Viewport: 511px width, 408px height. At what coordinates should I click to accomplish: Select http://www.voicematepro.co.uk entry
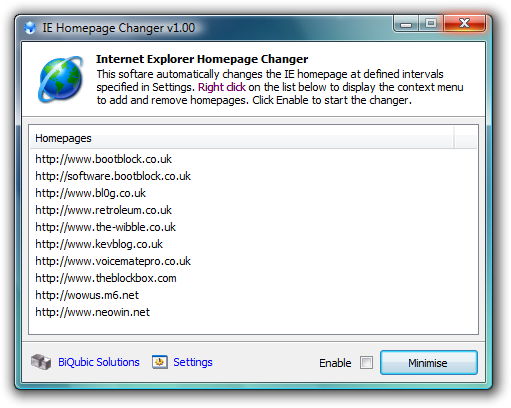[x=113, y=261]
